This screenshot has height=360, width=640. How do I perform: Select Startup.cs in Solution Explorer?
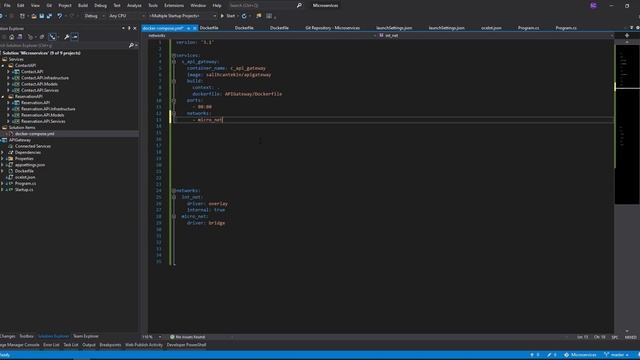point(24,190)
